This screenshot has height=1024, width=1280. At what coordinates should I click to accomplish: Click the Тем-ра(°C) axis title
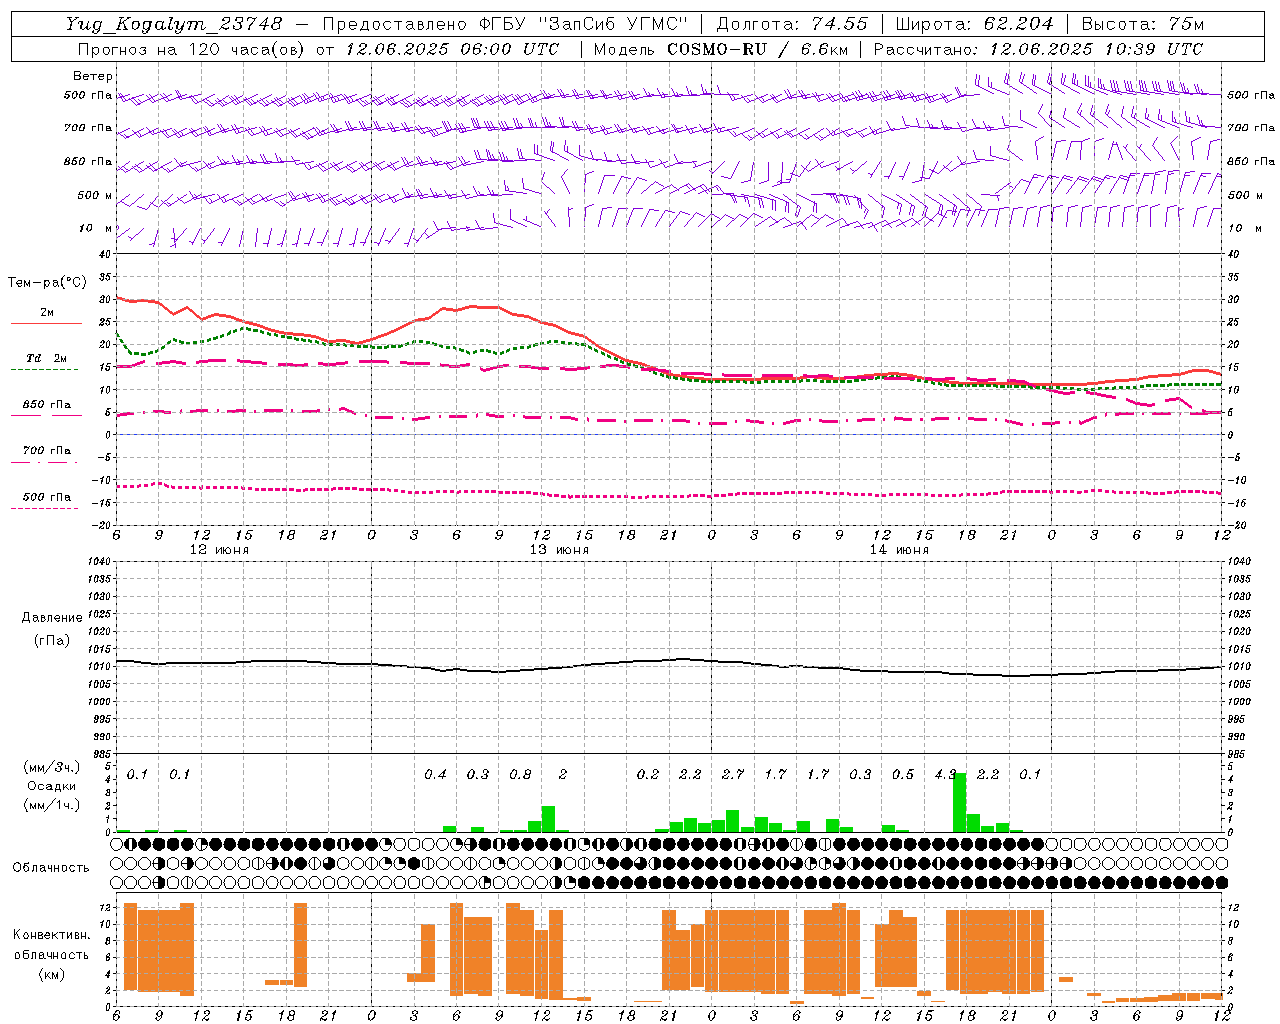coord(47,283)
